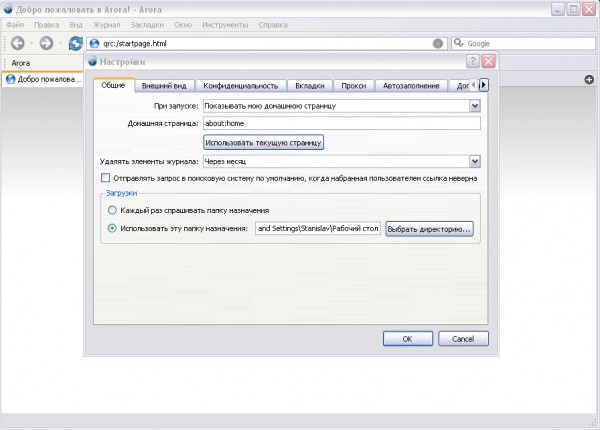Add a new tab with the plus icon
Viewport: 600px width, 430px height.
click(x=589, y=80)
